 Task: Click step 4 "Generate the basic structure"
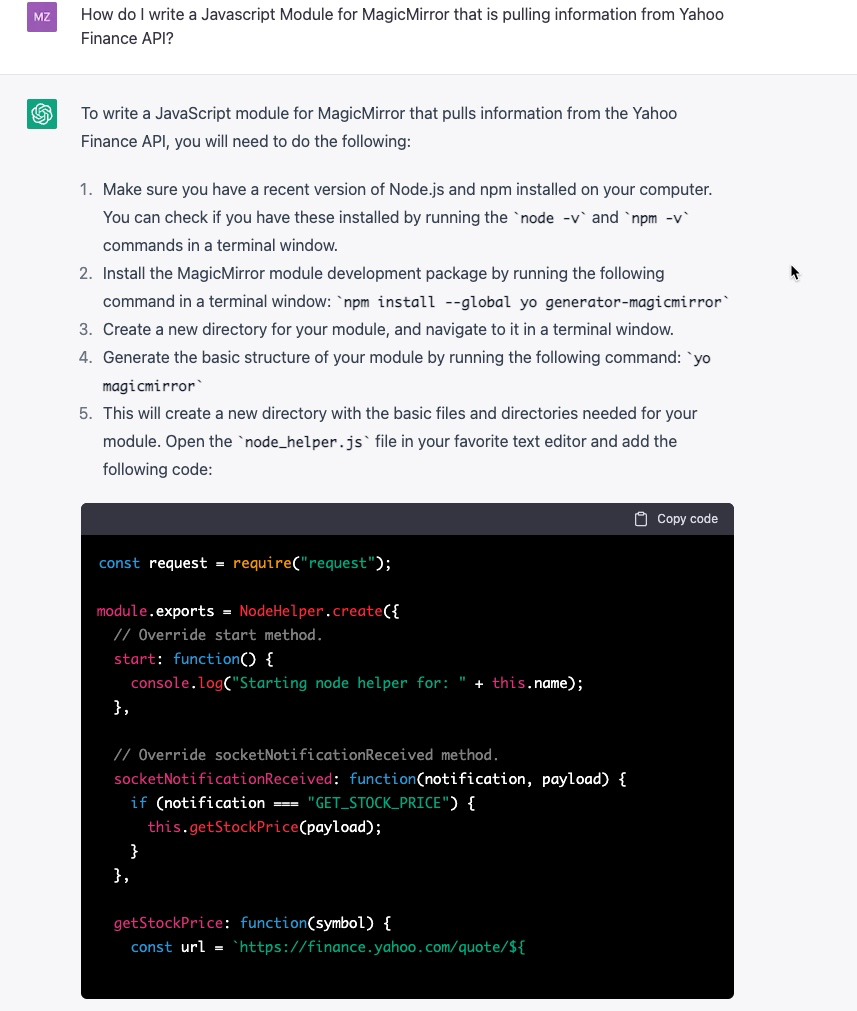click(x=407, y=371)
